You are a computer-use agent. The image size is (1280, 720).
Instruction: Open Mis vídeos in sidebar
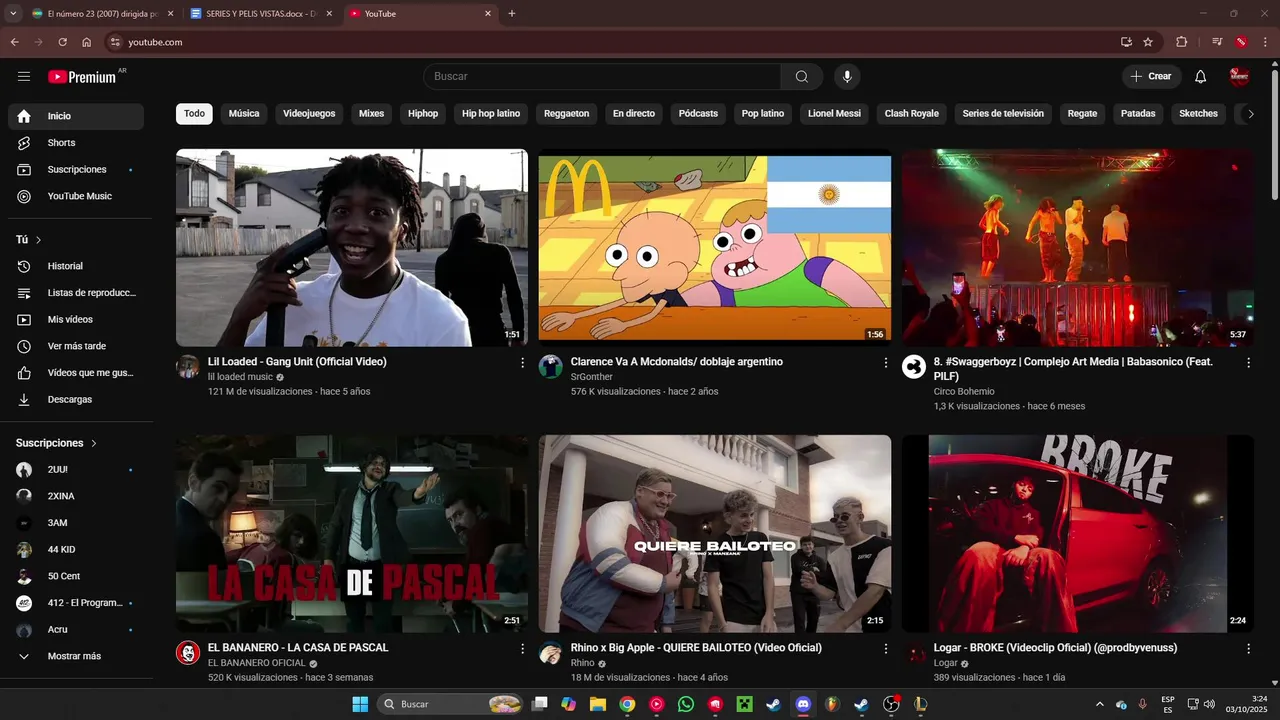click(x=76, y=319)
